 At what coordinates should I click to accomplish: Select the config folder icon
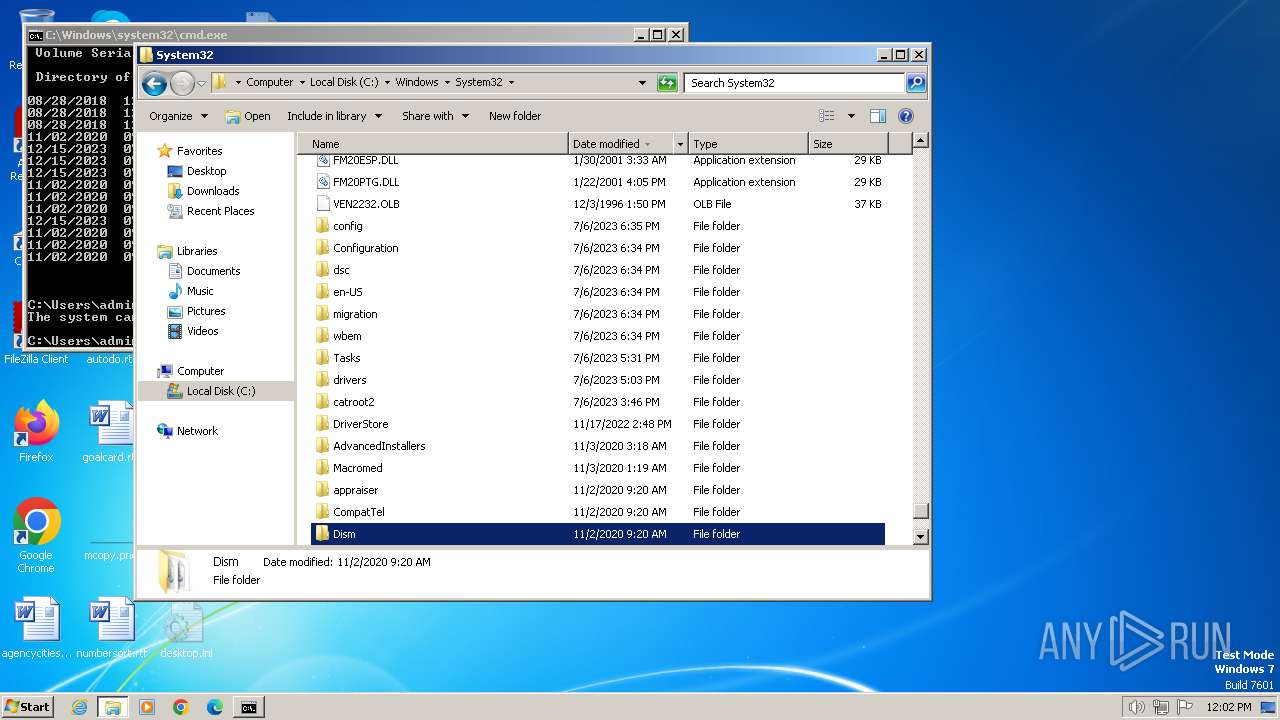click(323, 226)
